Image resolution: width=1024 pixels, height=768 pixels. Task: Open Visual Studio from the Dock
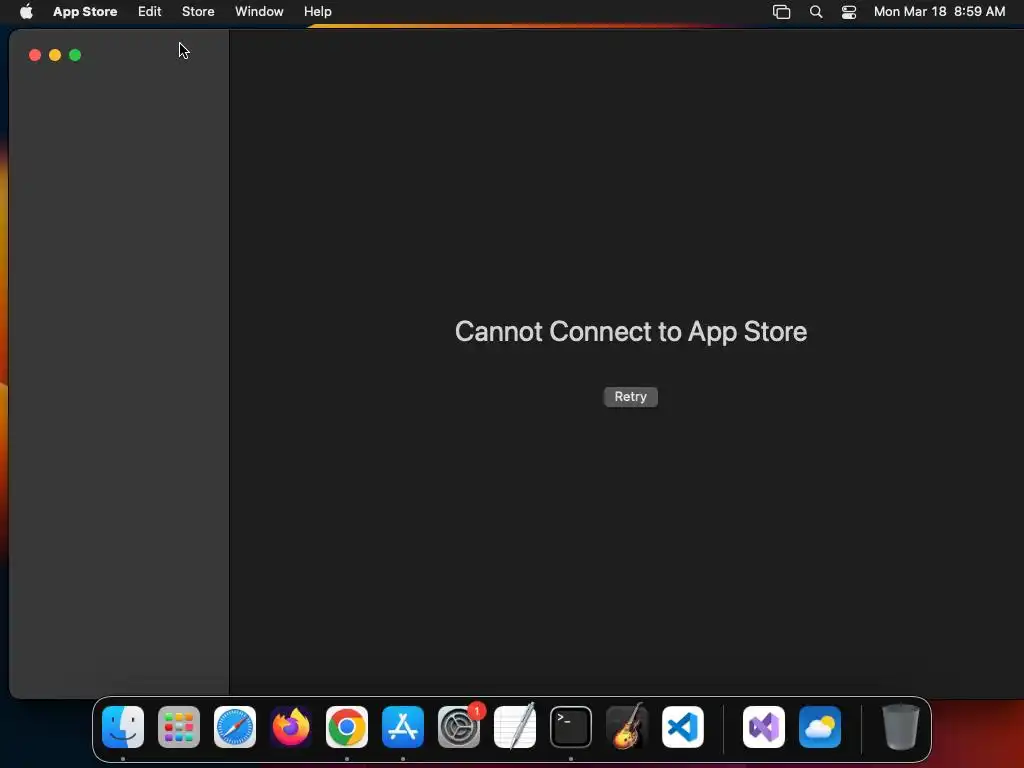763,727
